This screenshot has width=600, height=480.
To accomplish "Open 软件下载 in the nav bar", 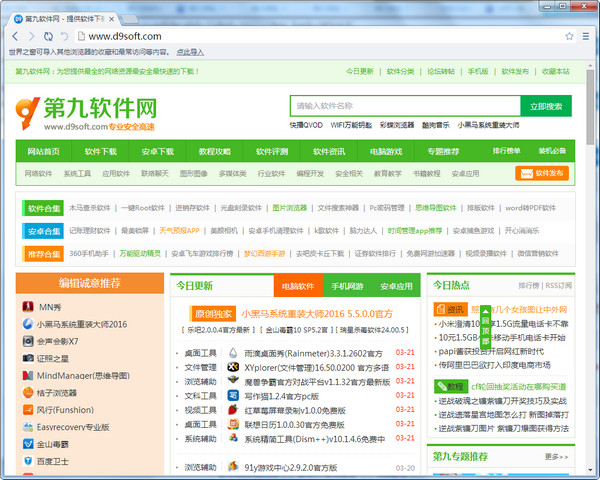I will pos(101,151).
